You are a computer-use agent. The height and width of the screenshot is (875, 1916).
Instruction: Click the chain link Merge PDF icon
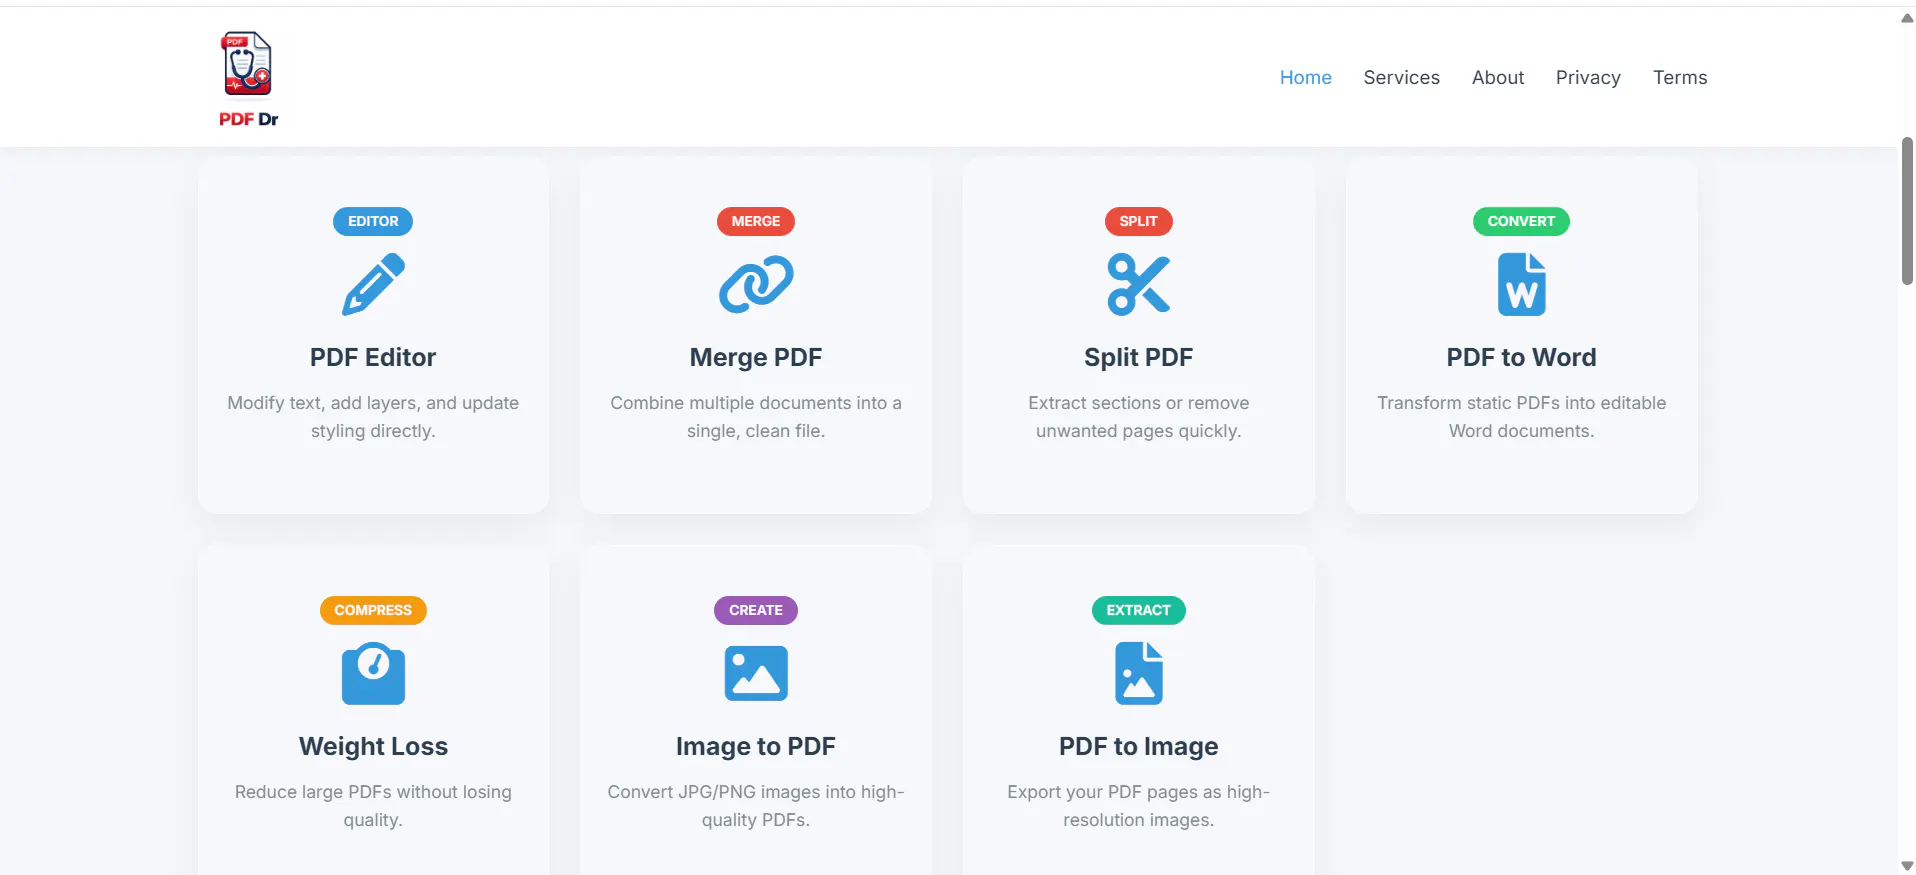pos(756,284)
